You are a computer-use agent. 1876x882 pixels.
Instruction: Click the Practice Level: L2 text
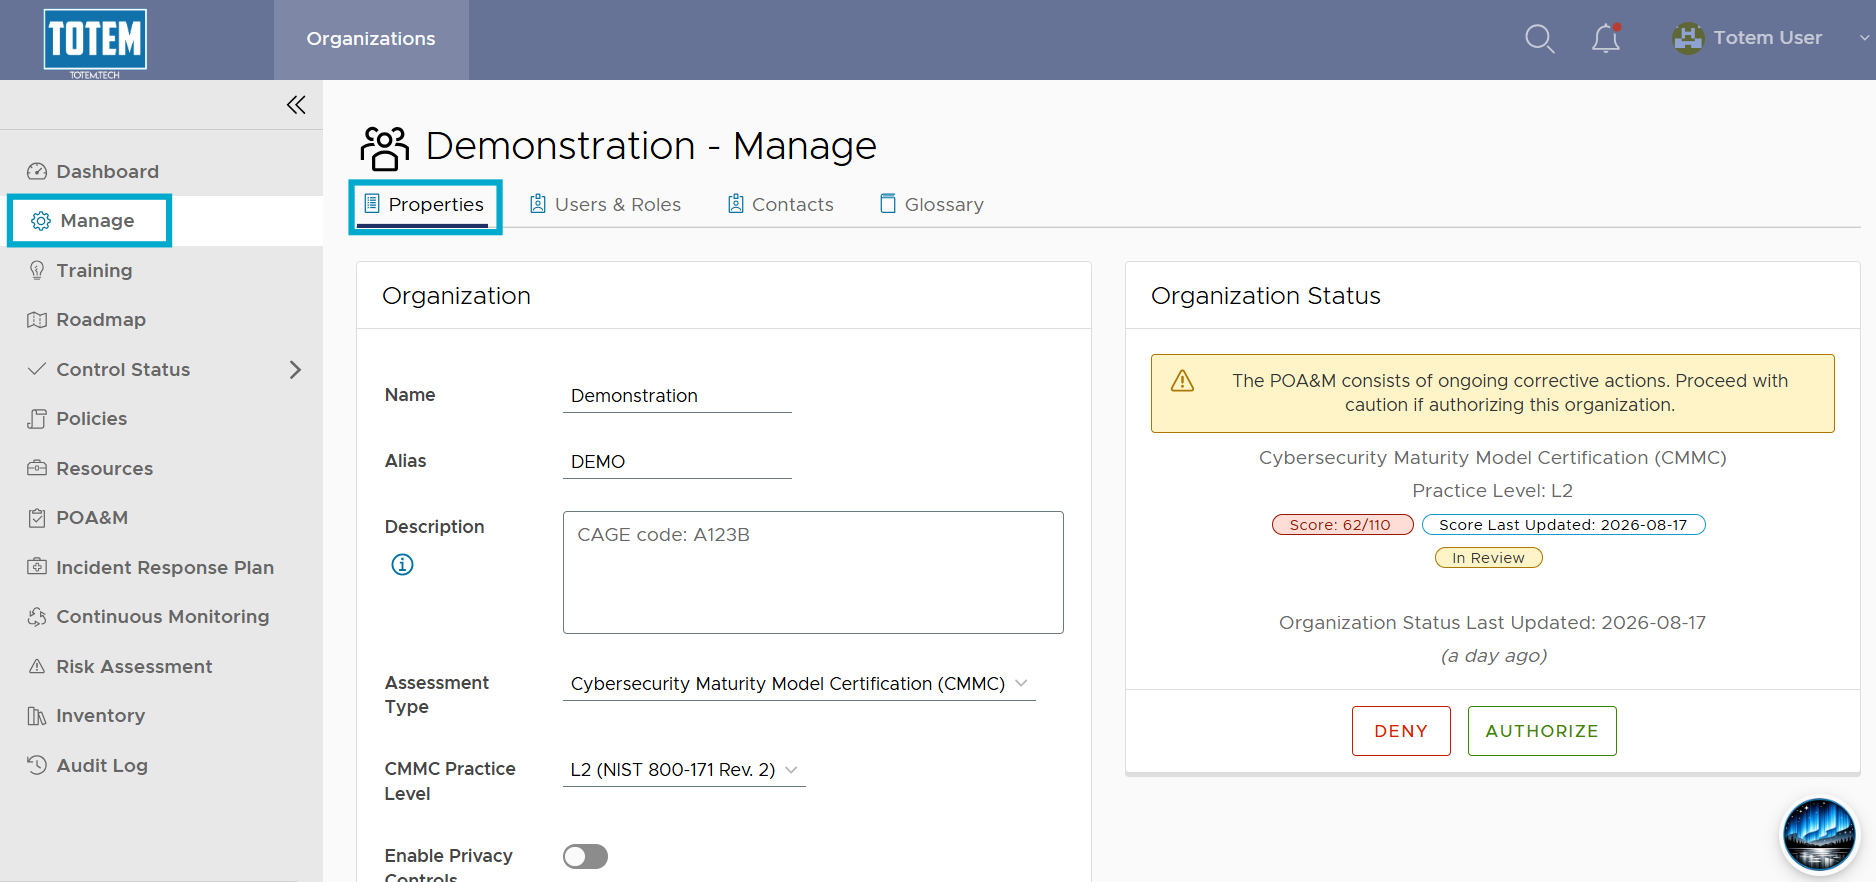[1492, 491]
